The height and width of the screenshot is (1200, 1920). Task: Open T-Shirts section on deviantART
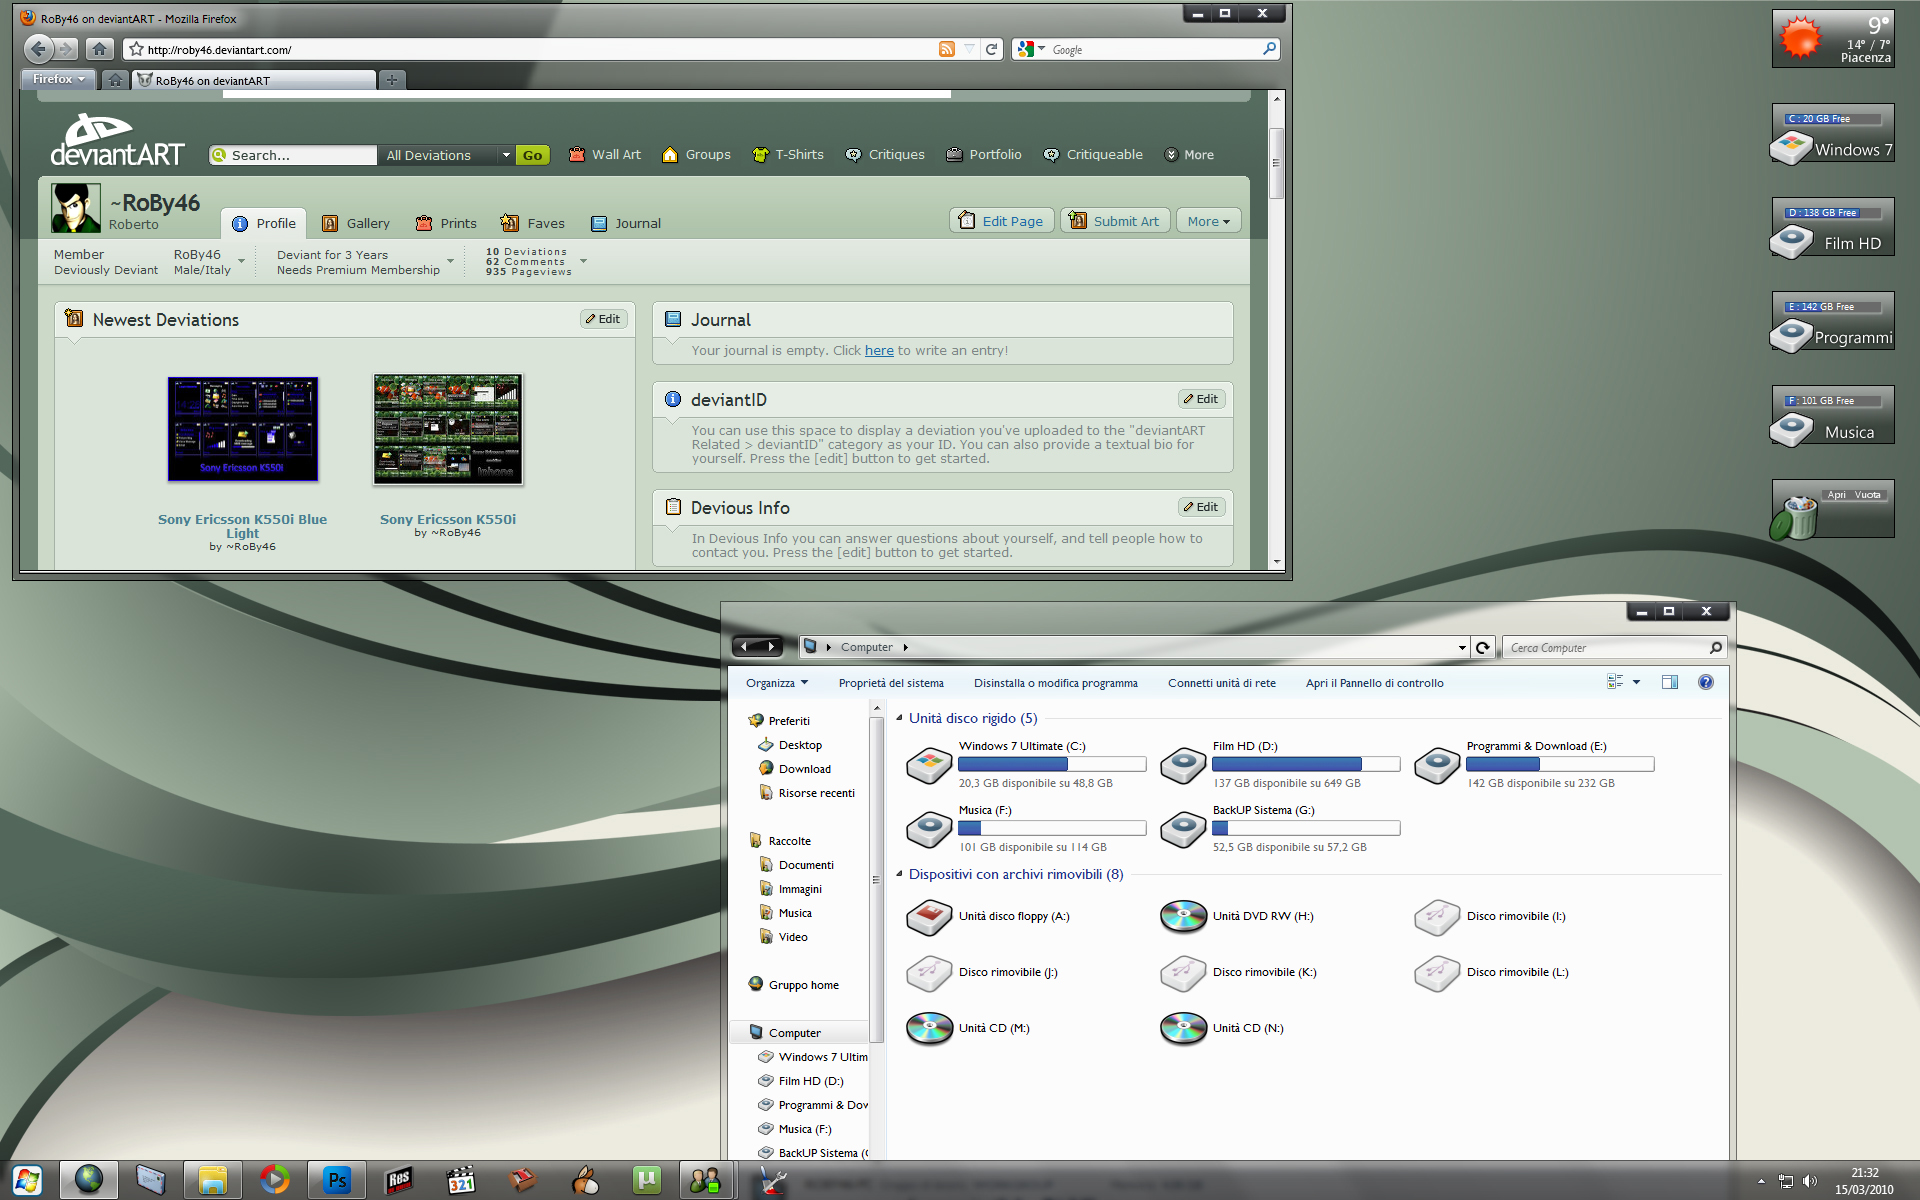coord(788,155)
